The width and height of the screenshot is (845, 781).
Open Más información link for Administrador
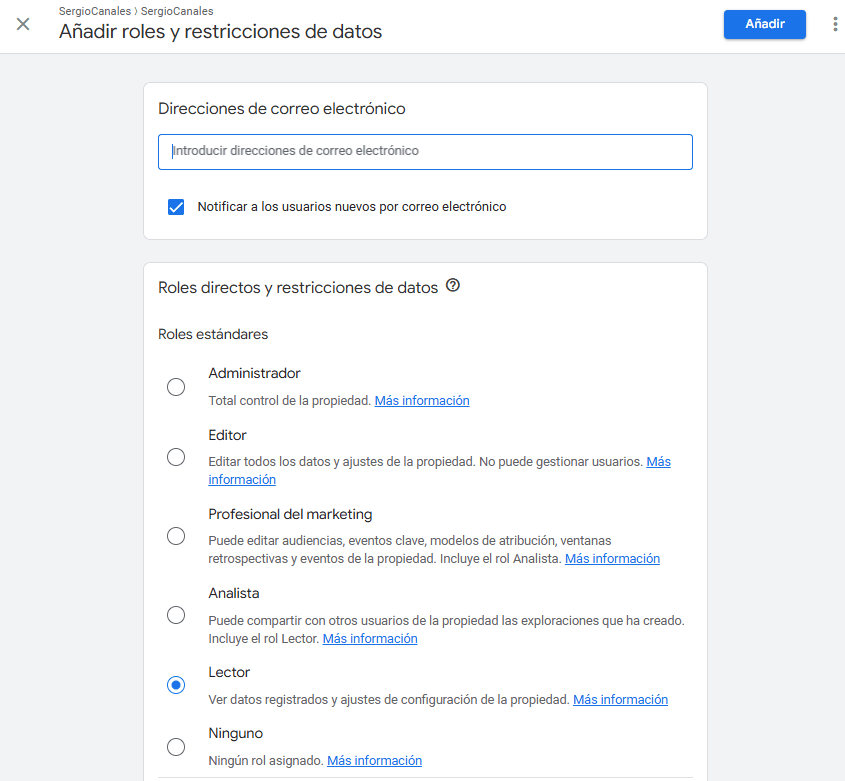click(421, 401)
